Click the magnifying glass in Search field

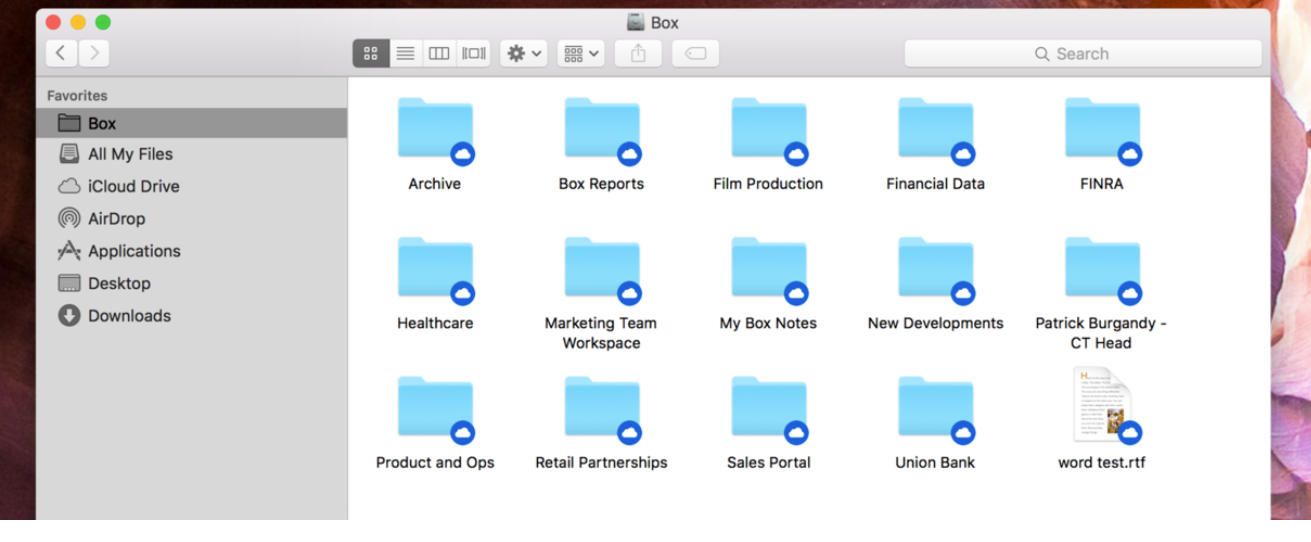click(x=1043, y=54)
